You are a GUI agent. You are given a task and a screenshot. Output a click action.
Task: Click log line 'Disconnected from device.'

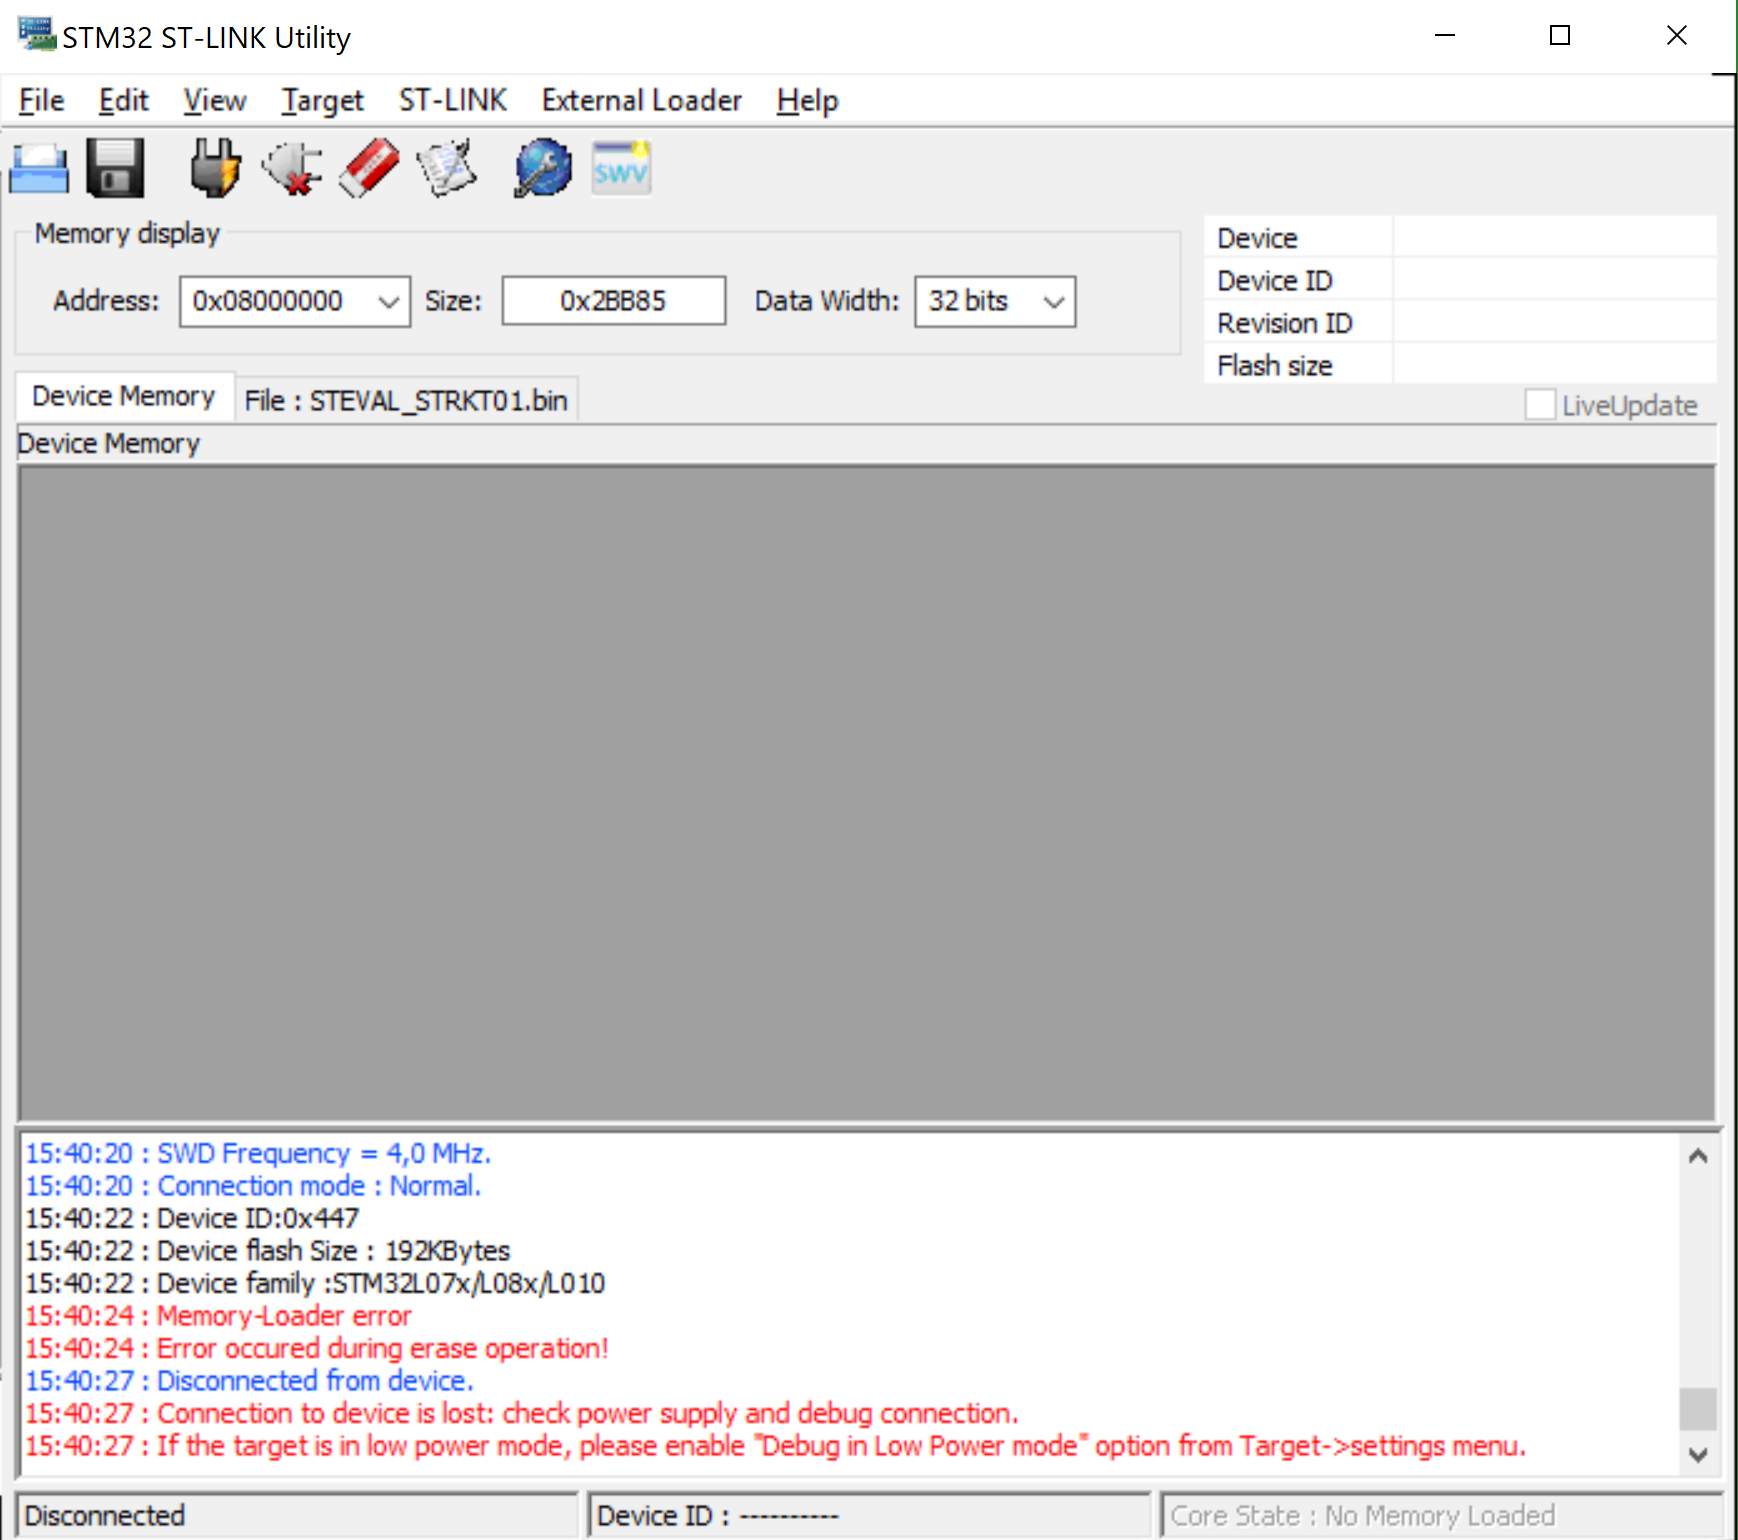pos(249,1381)
